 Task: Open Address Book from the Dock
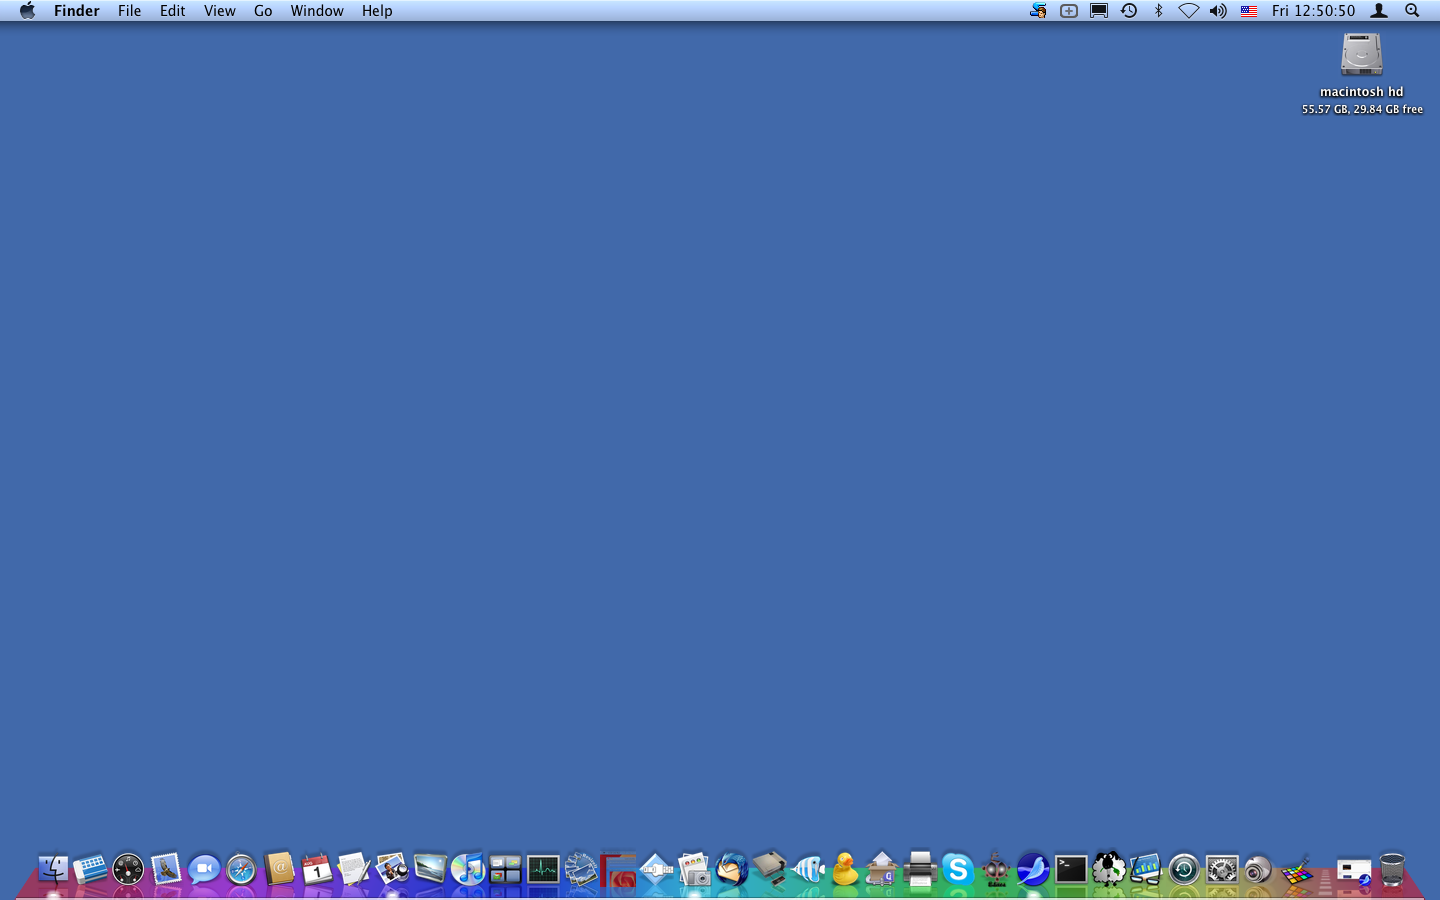(279, 871)
